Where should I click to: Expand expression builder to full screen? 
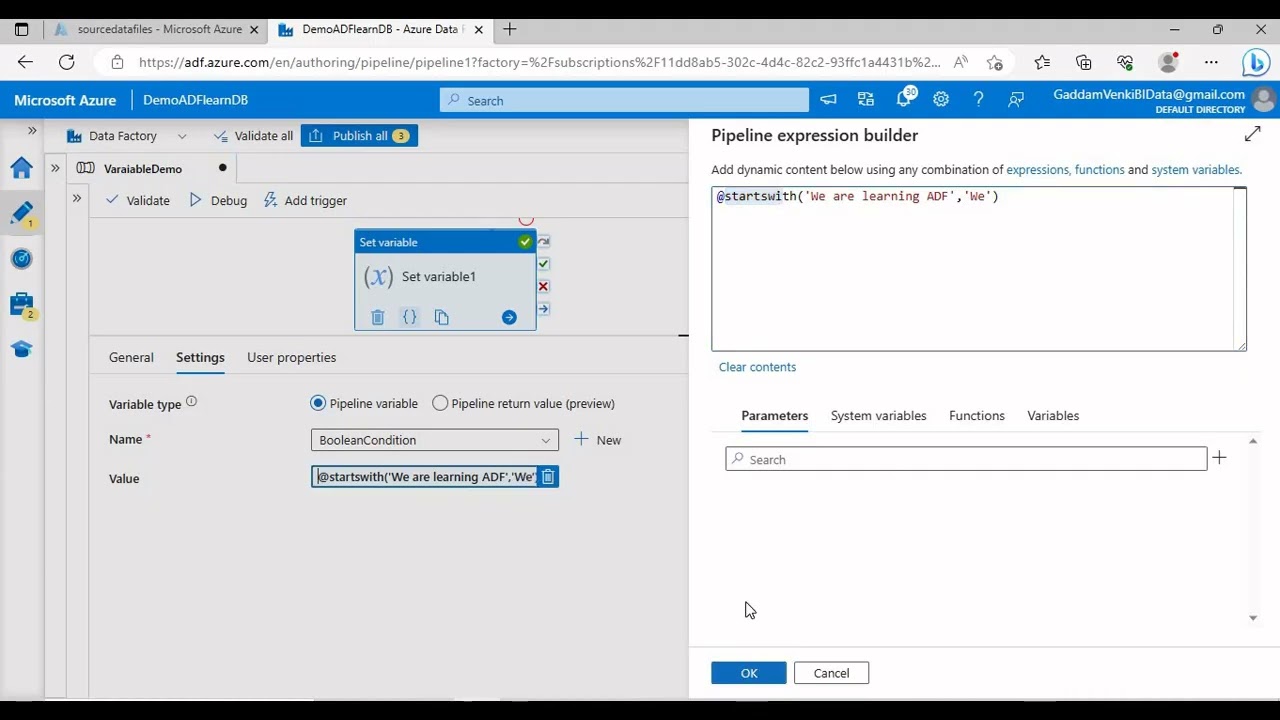(x=1252, y=134)
